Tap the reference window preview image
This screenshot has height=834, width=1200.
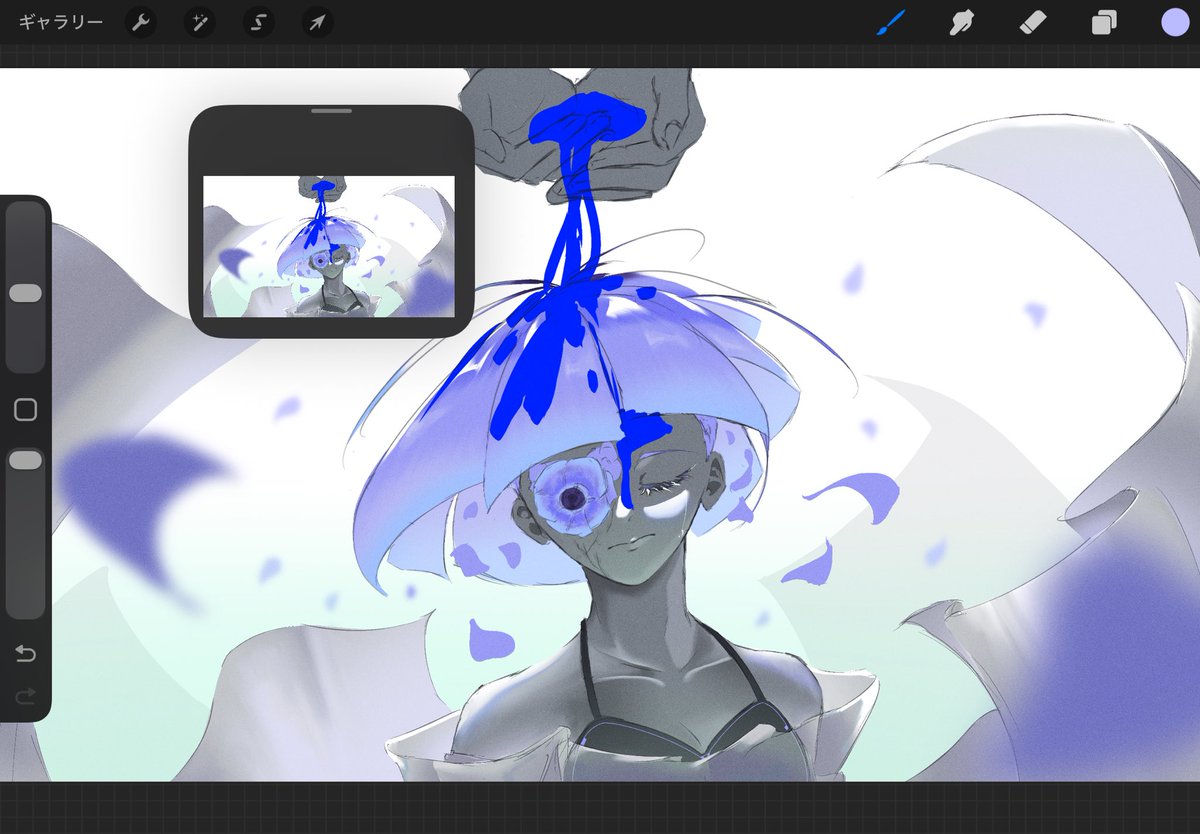pos(329,247)
